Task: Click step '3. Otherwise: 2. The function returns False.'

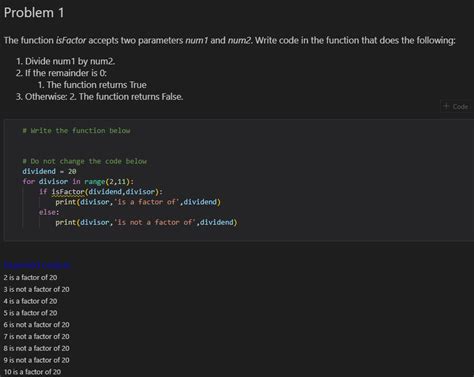Action: pyautogui.click(x=99, y=97)
